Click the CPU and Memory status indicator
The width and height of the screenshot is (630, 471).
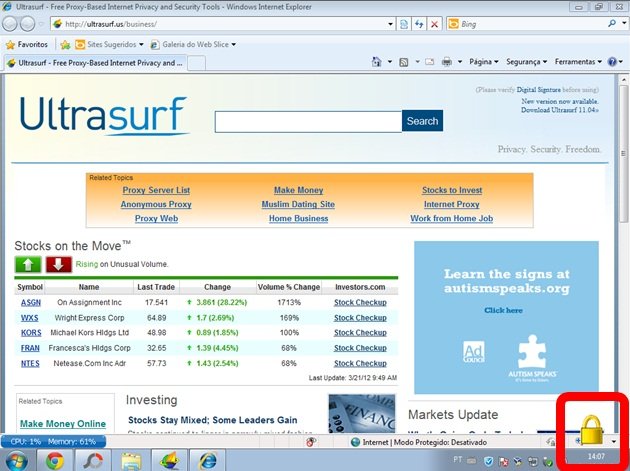pyautogui.click(x=53, y=442)
